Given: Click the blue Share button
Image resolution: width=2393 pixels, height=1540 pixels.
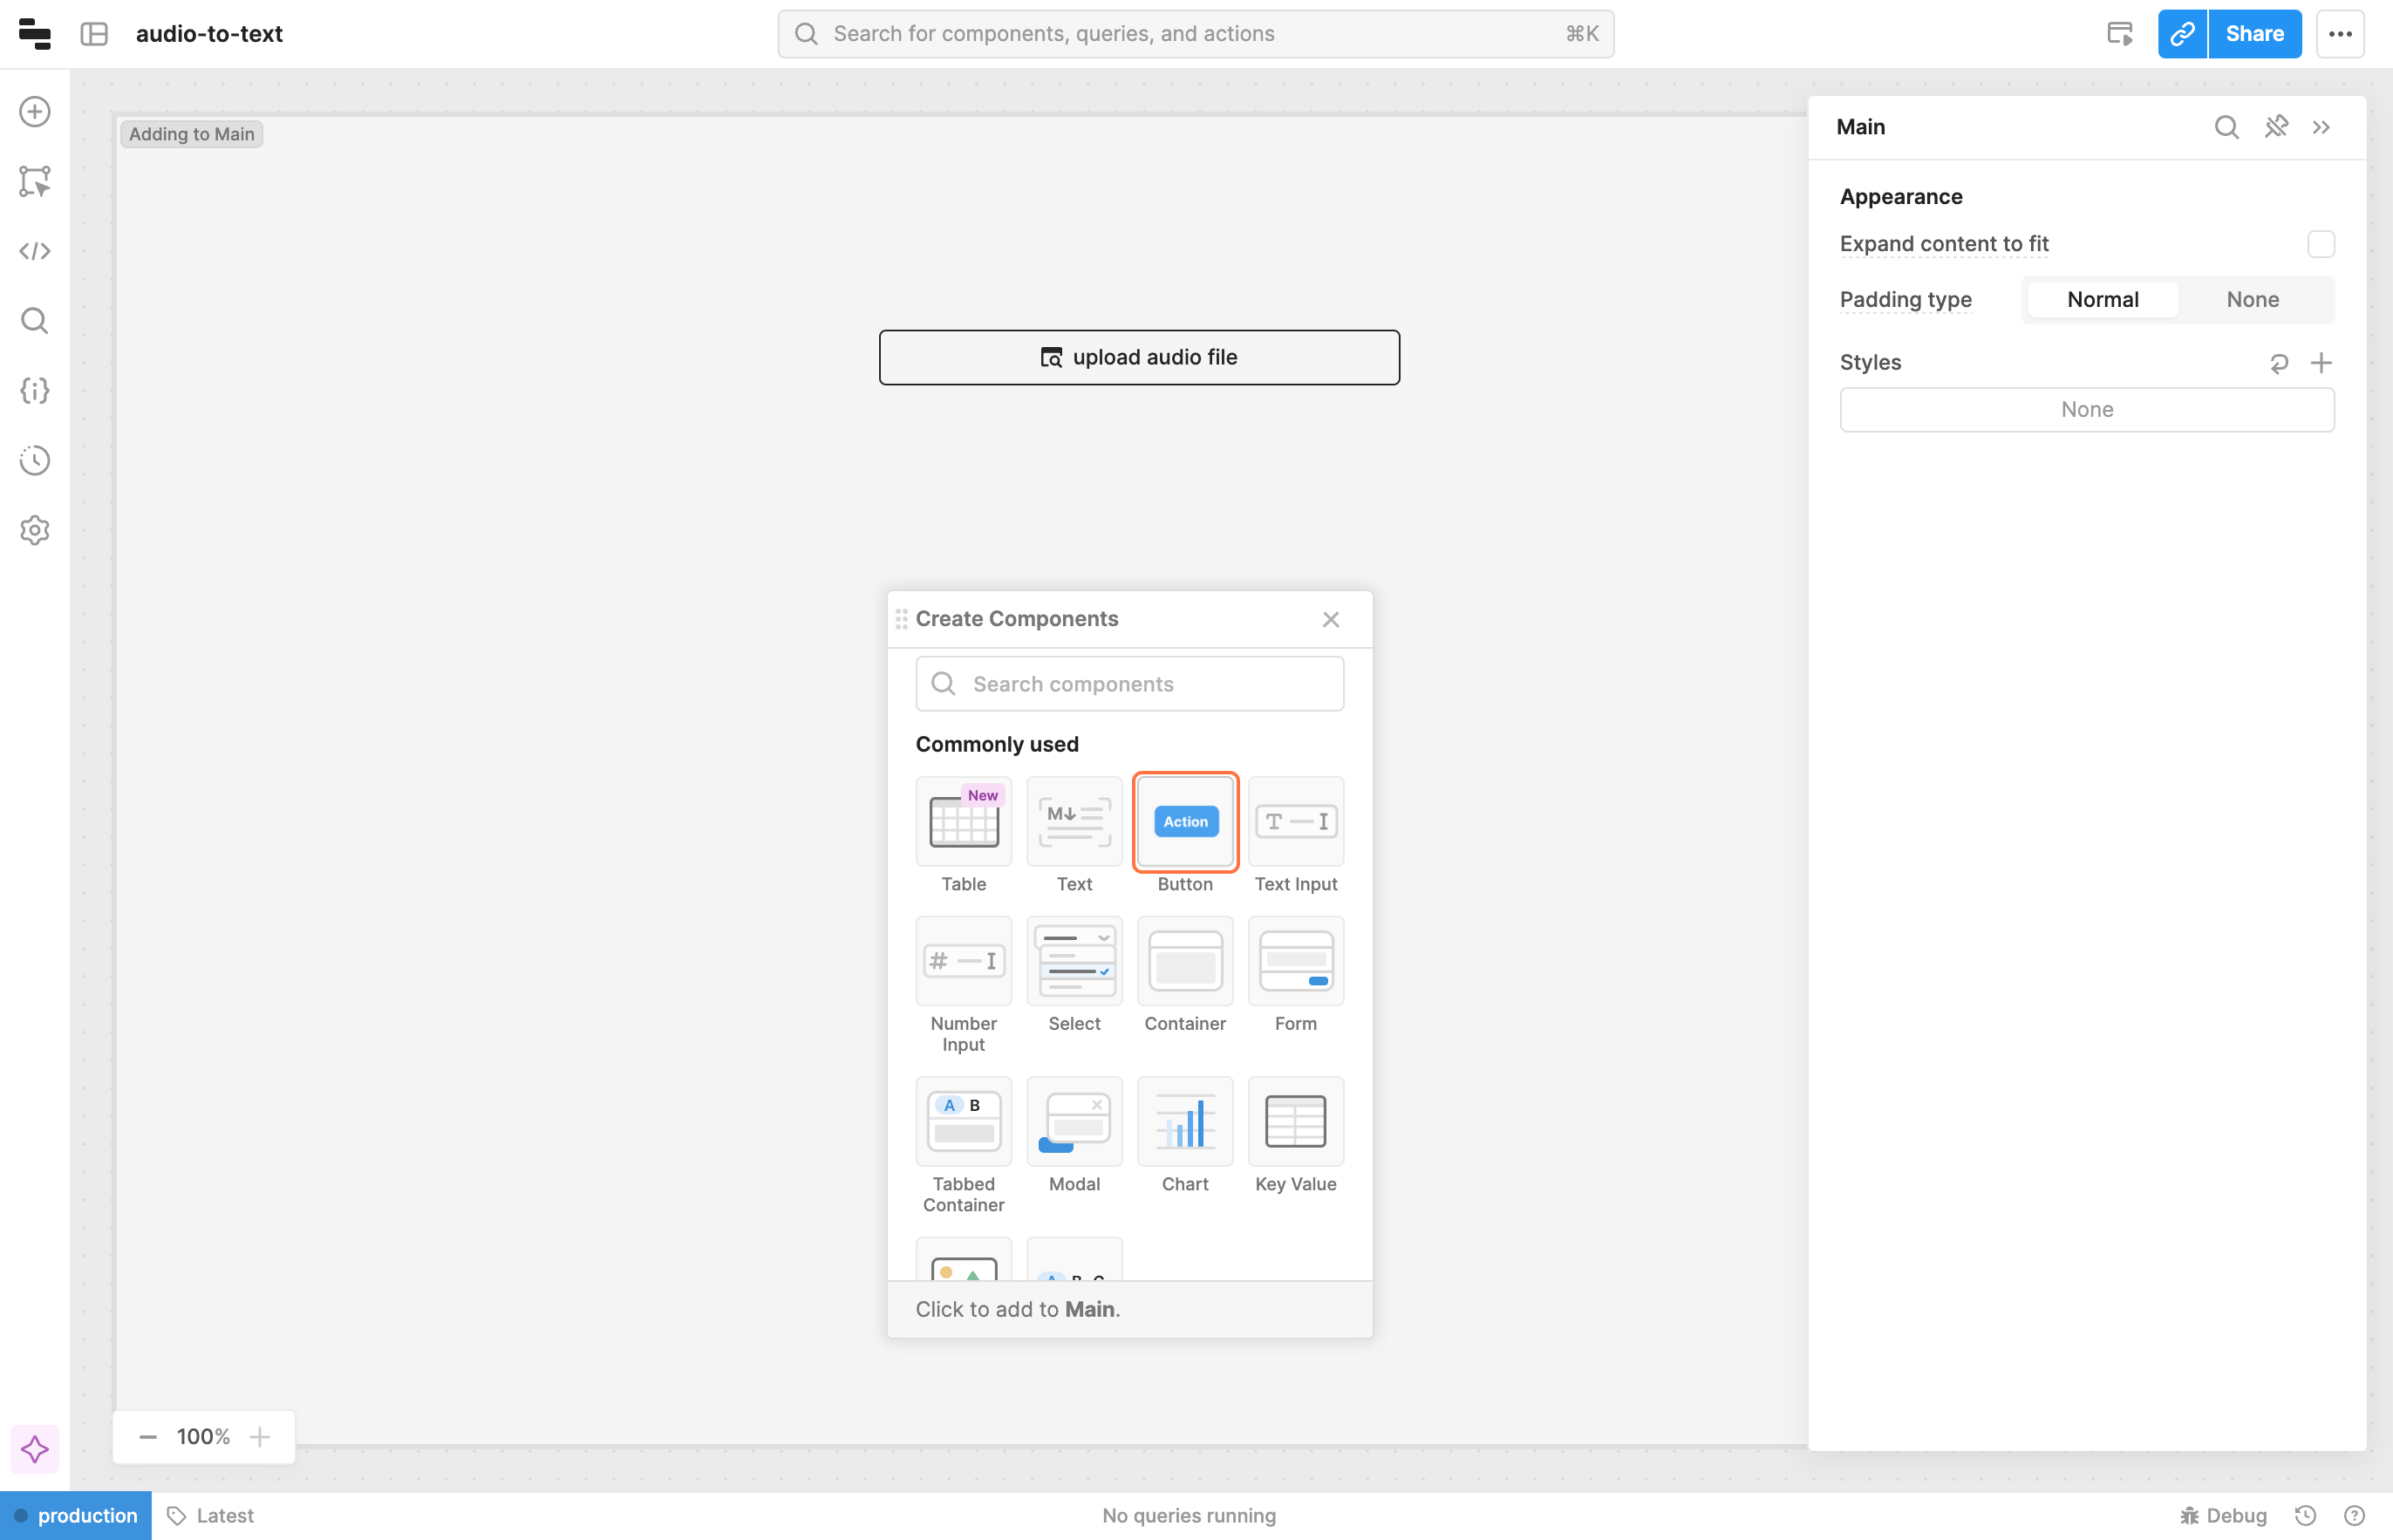Looking at the screenshot, I should click(2254, 34).
